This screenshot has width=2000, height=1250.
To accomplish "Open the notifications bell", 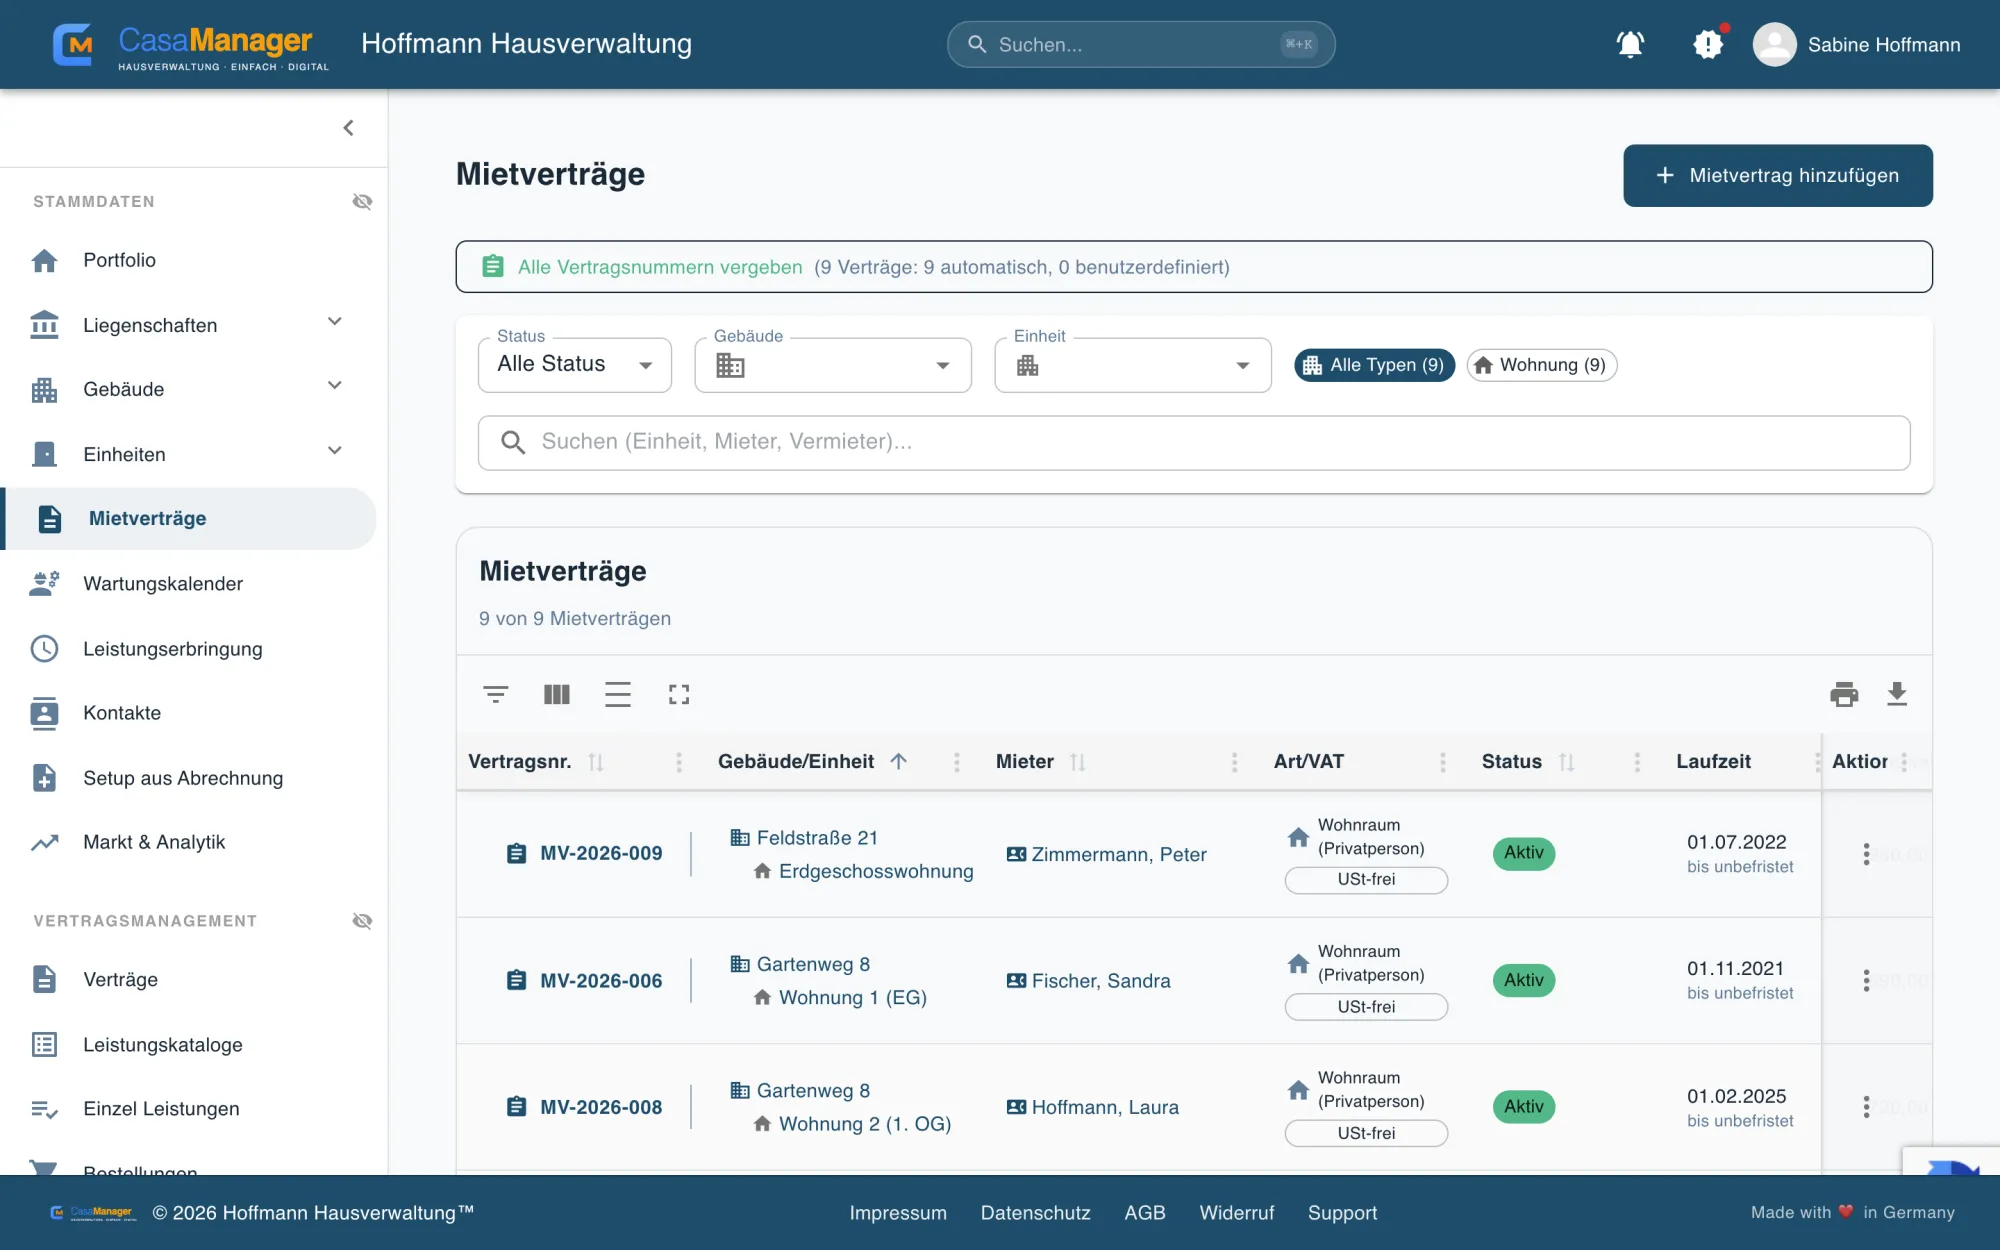I will click(1630, 44).
